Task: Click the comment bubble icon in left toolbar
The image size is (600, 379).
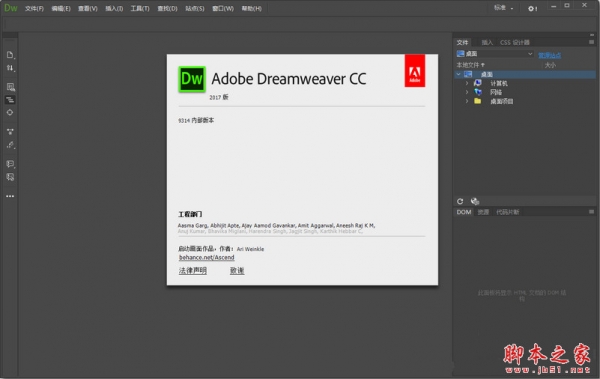Action: (x=10, y=164)
